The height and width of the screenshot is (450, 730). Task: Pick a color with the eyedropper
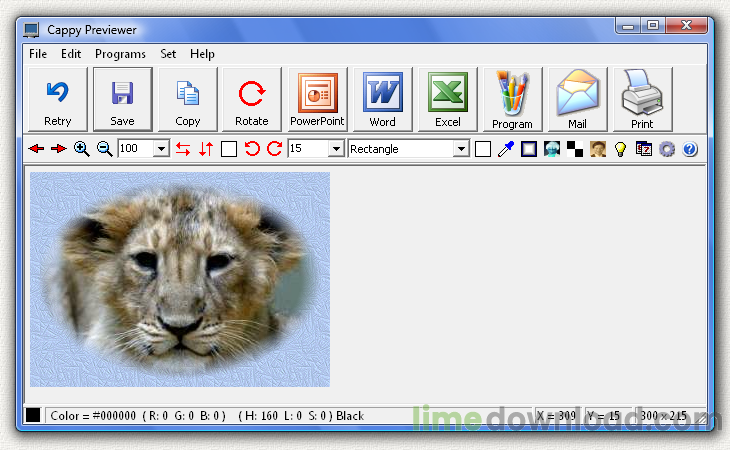506,149
